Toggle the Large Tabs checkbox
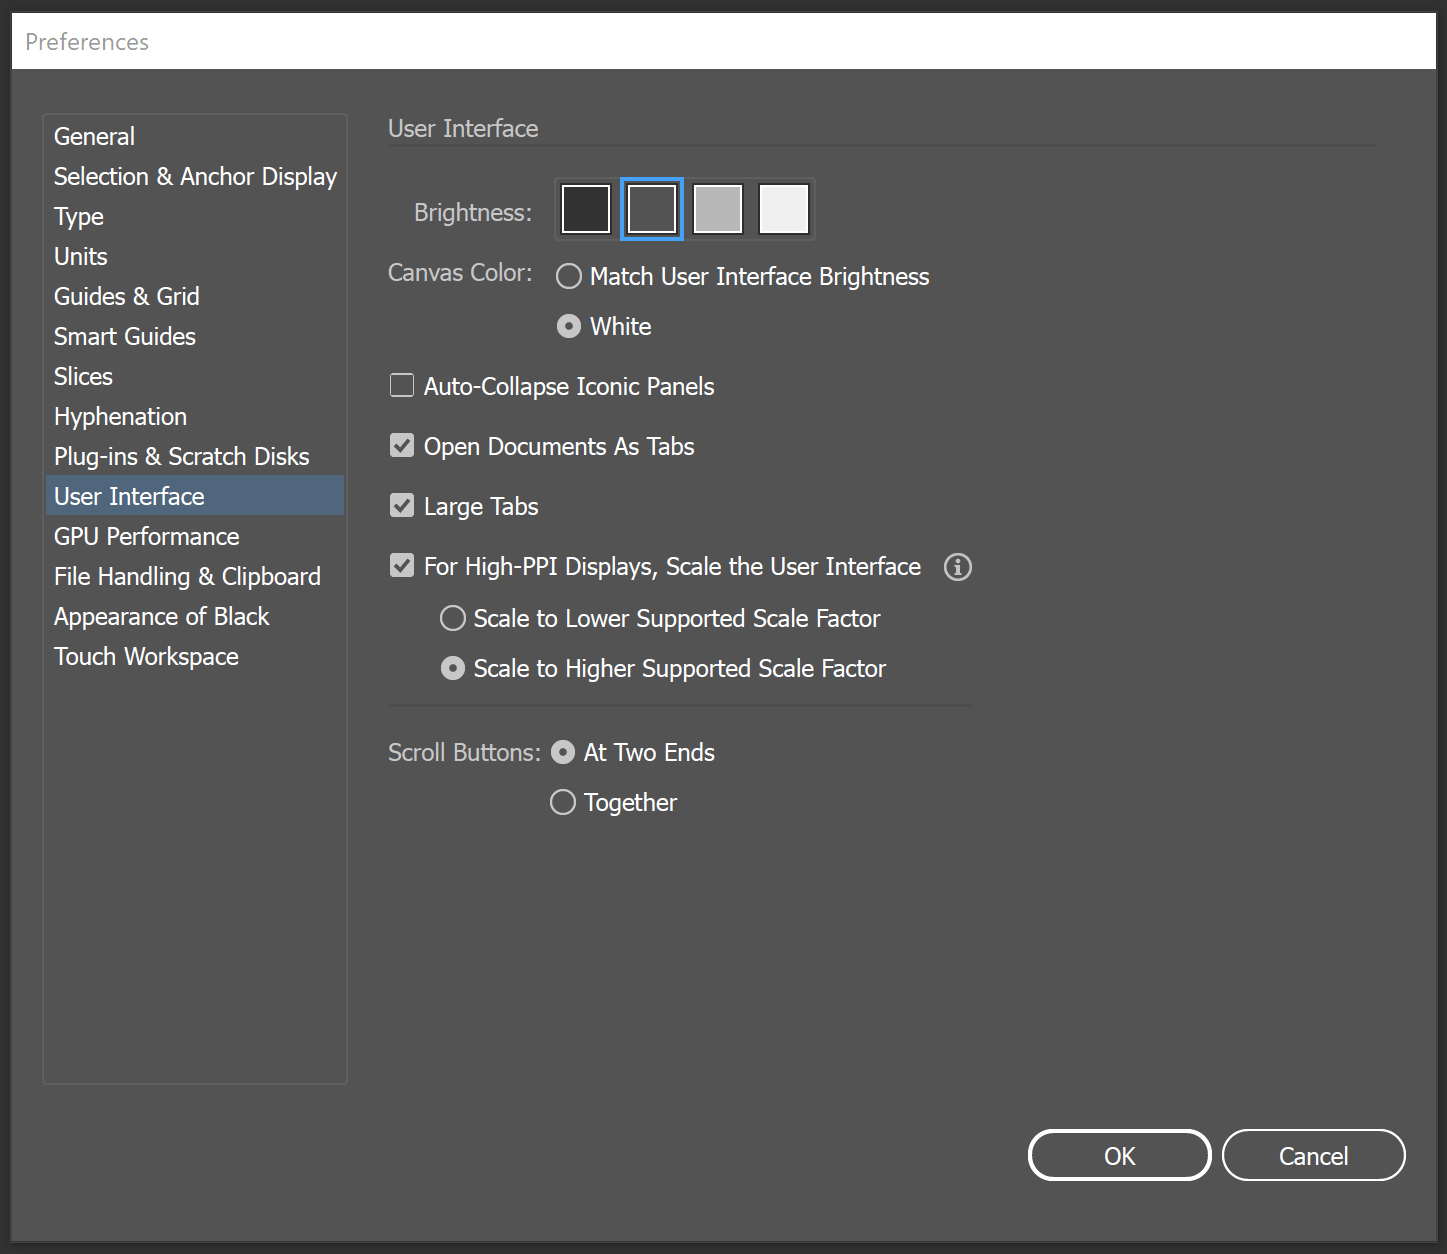1447x1254 pixels. tap(402, 506)
